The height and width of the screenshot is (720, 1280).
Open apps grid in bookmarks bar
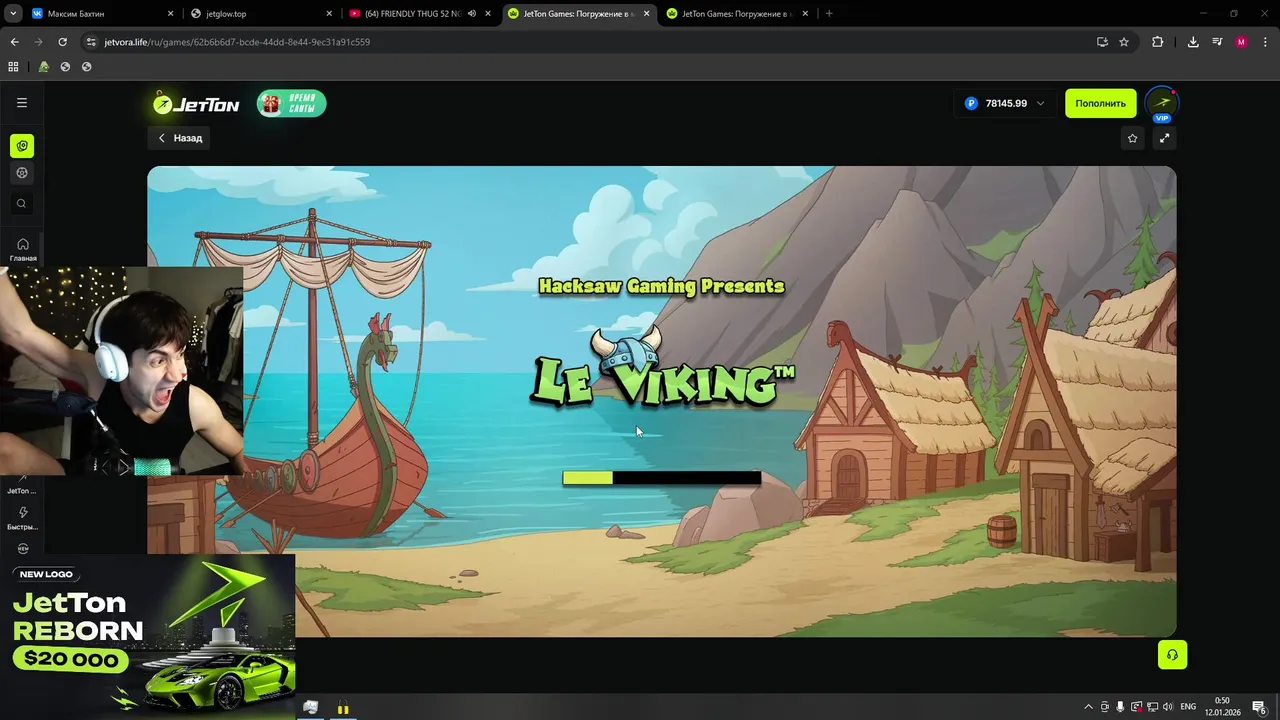[13, 67]
